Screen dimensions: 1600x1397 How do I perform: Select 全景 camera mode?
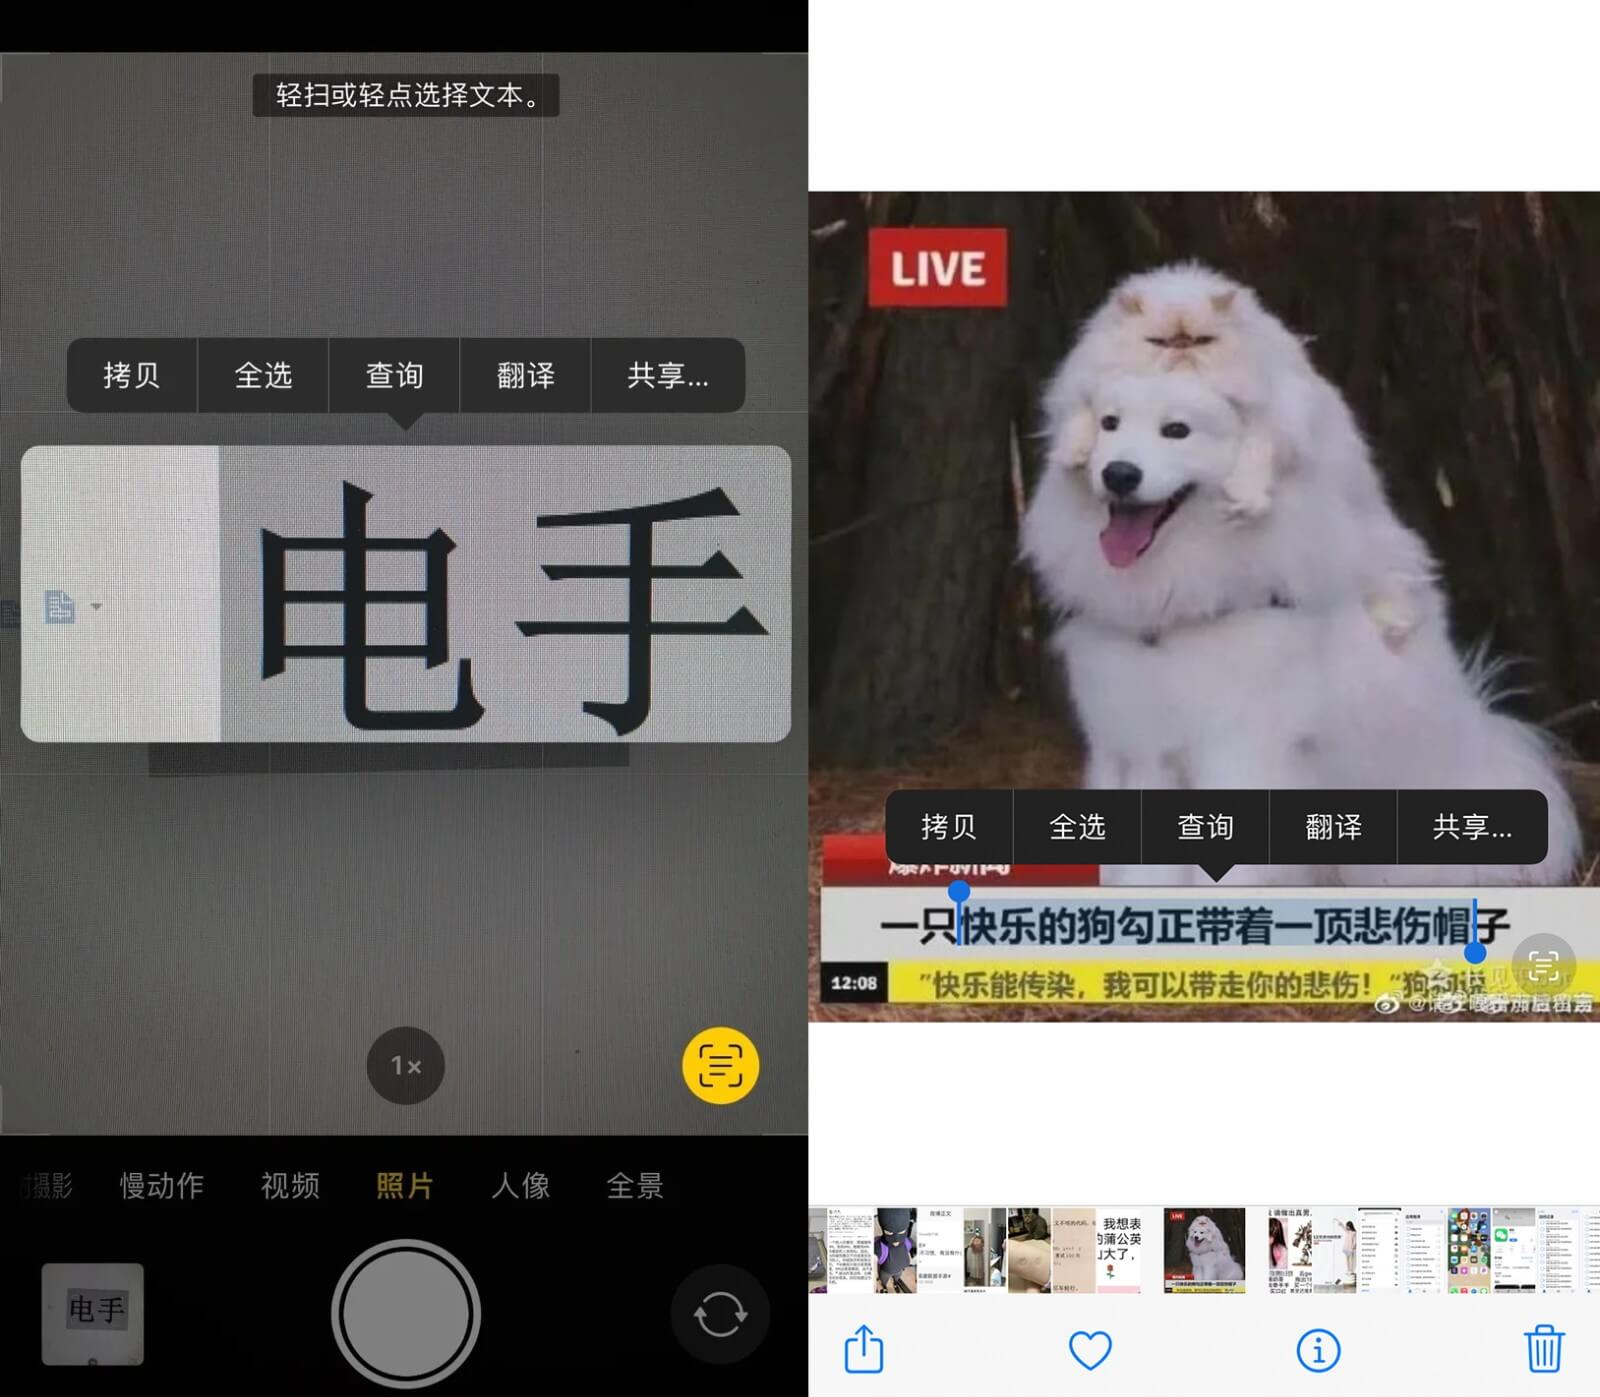(635, 1186)
